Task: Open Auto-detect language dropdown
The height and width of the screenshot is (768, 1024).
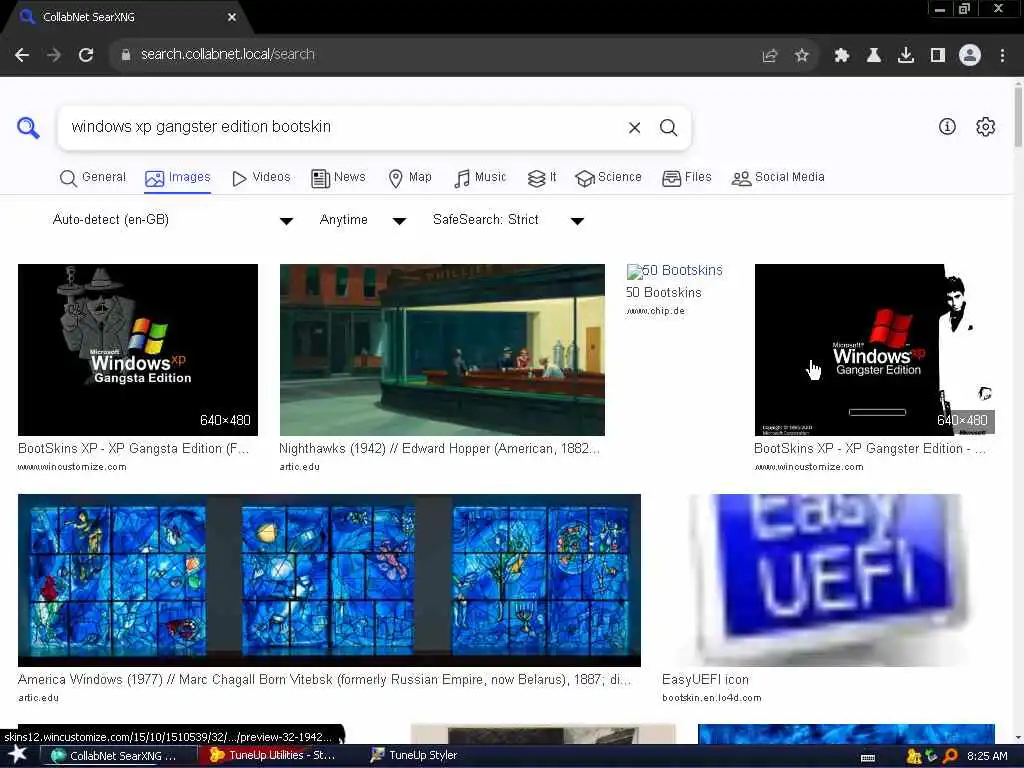Action: (x=172, y=220)
